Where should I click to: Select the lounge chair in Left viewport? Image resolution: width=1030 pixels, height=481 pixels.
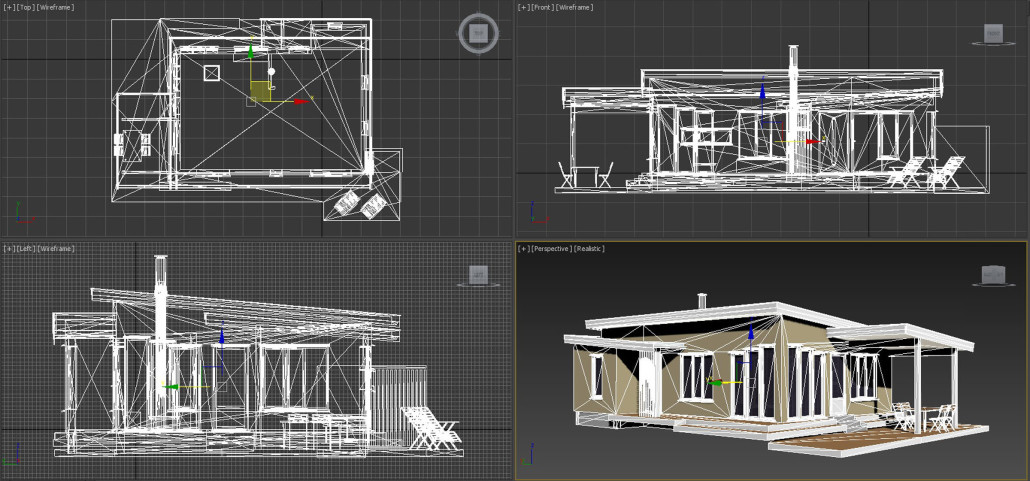430,428
